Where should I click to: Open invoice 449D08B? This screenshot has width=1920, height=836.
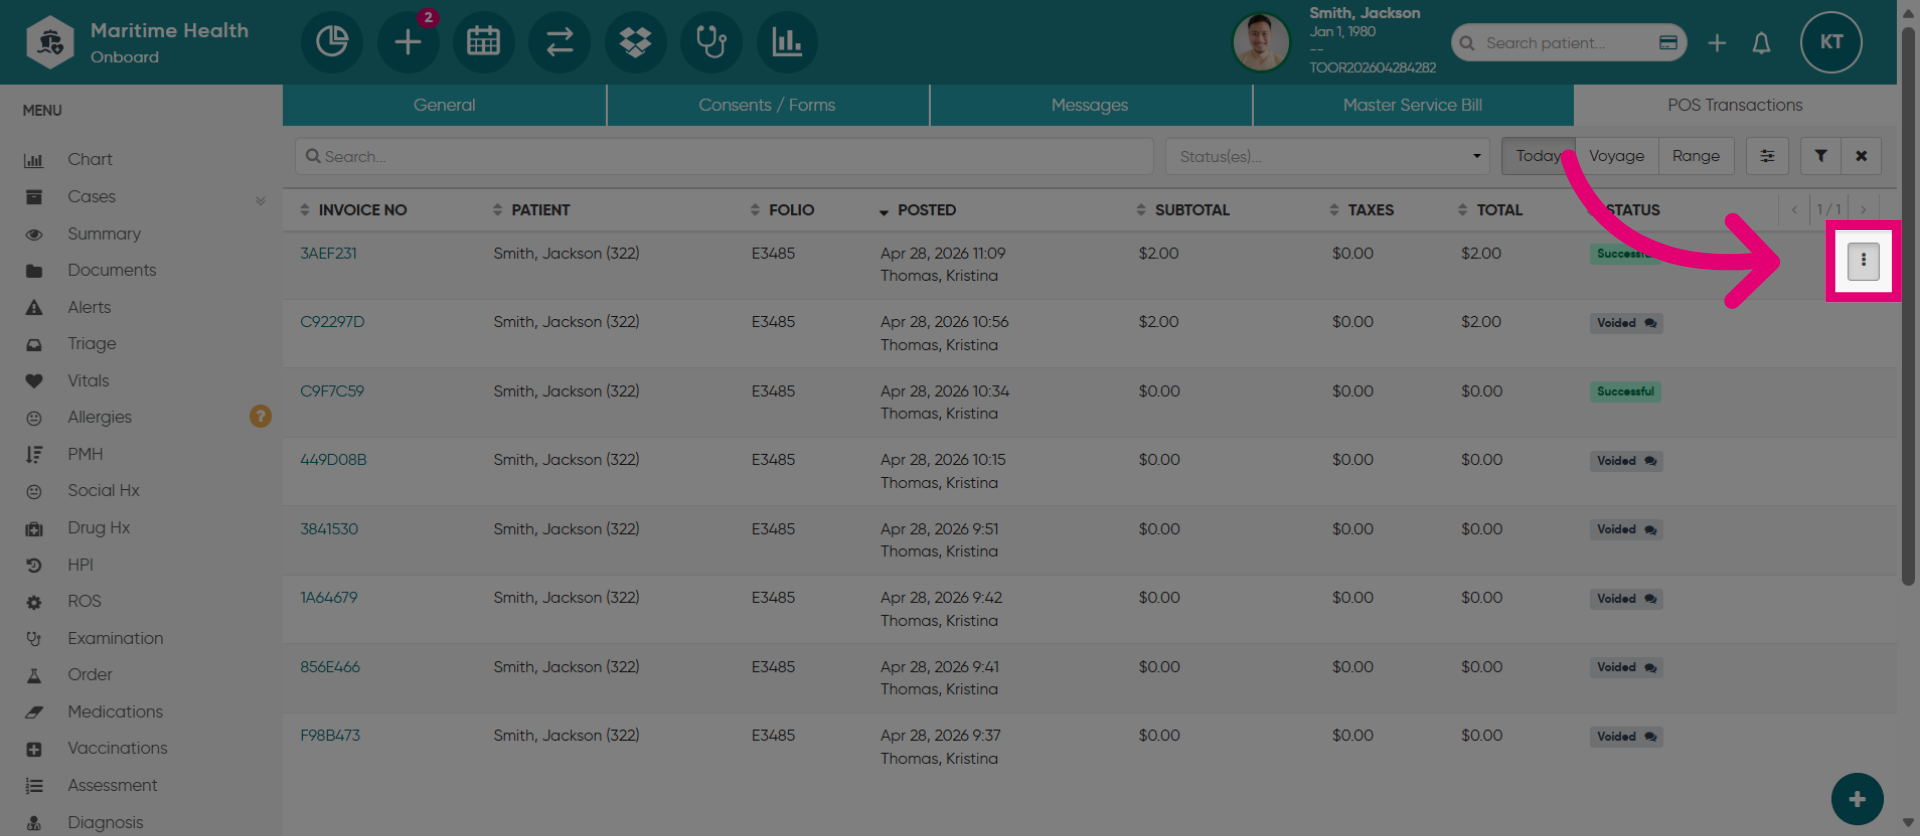tap(334, 460)
